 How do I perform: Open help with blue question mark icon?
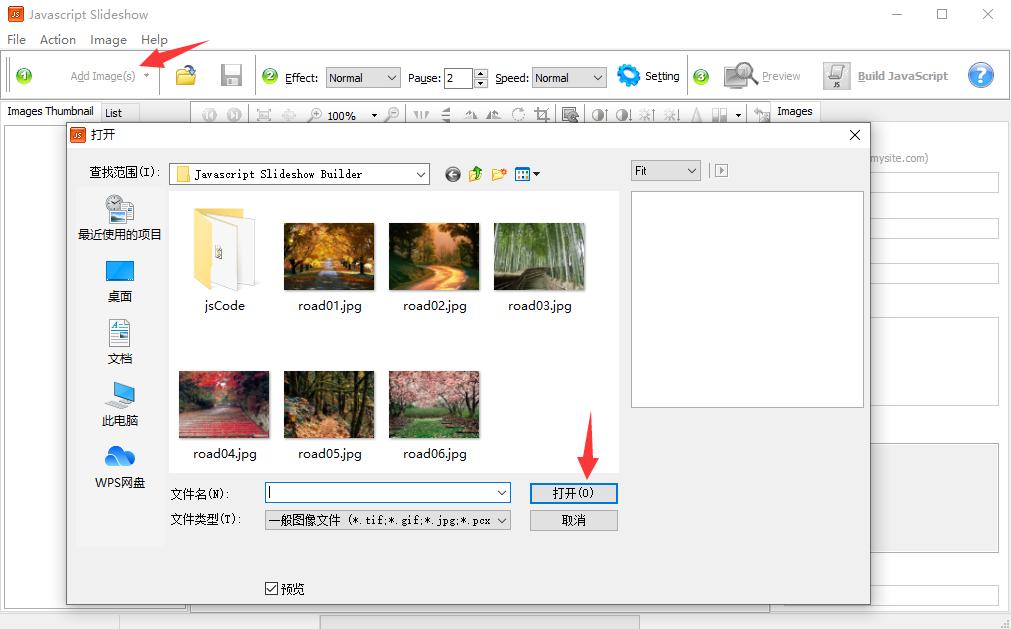pos(980,75)
